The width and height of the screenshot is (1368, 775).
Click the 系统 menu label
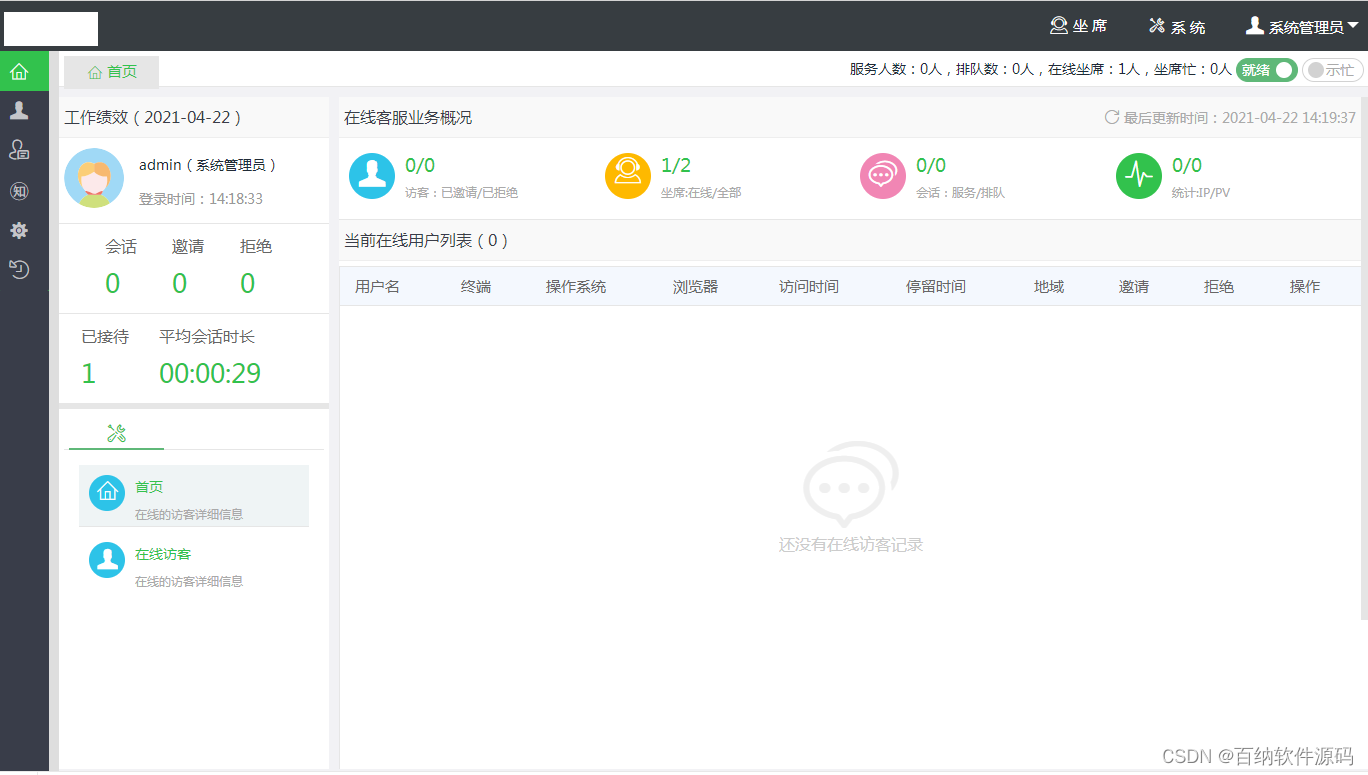tap(1188, 27)
